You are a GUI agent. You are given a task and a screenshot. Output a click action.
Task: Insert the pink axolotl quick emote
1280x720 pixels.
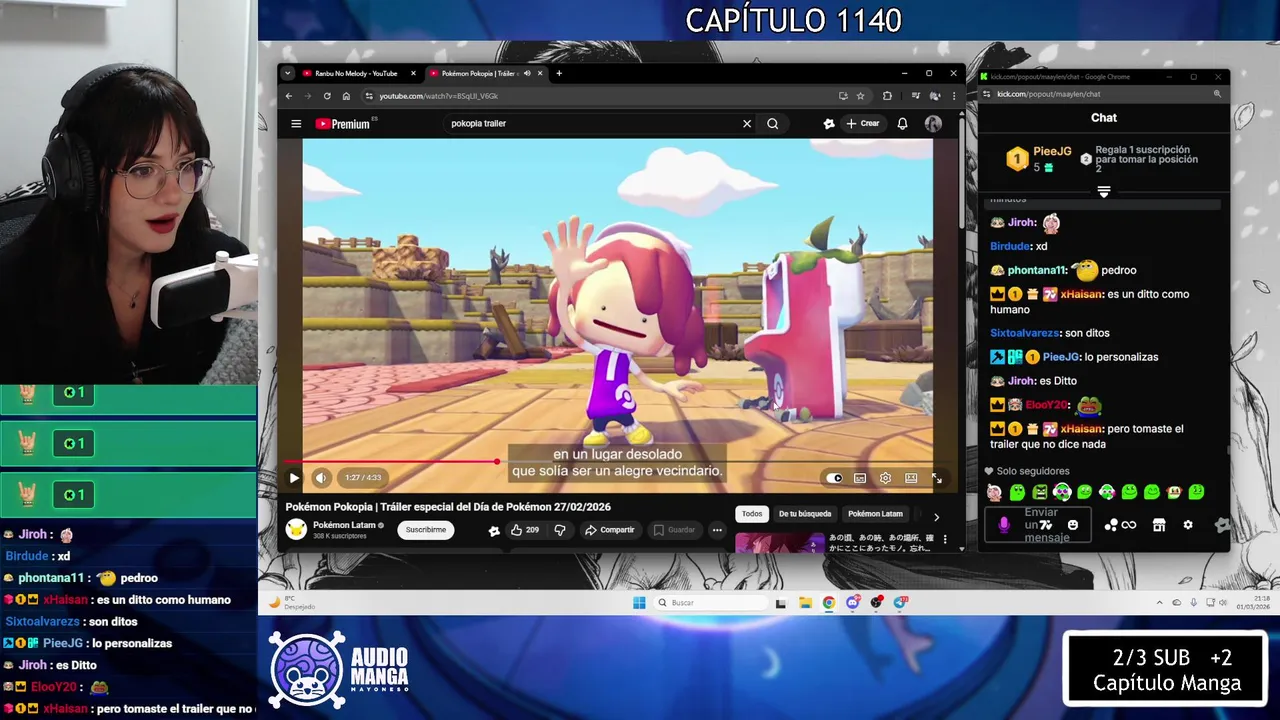pyautogui.click(x=994, y=492)
